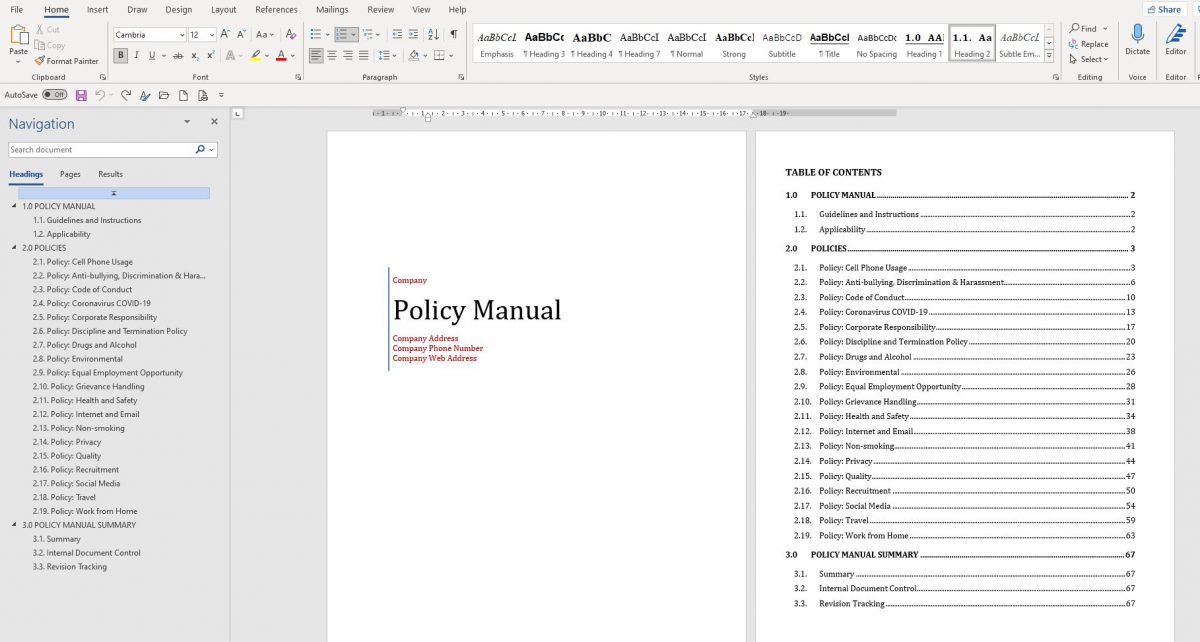Toggle Underline formatting
Viewport: 1200px width, 642px height.
click(x=151, y=56)
